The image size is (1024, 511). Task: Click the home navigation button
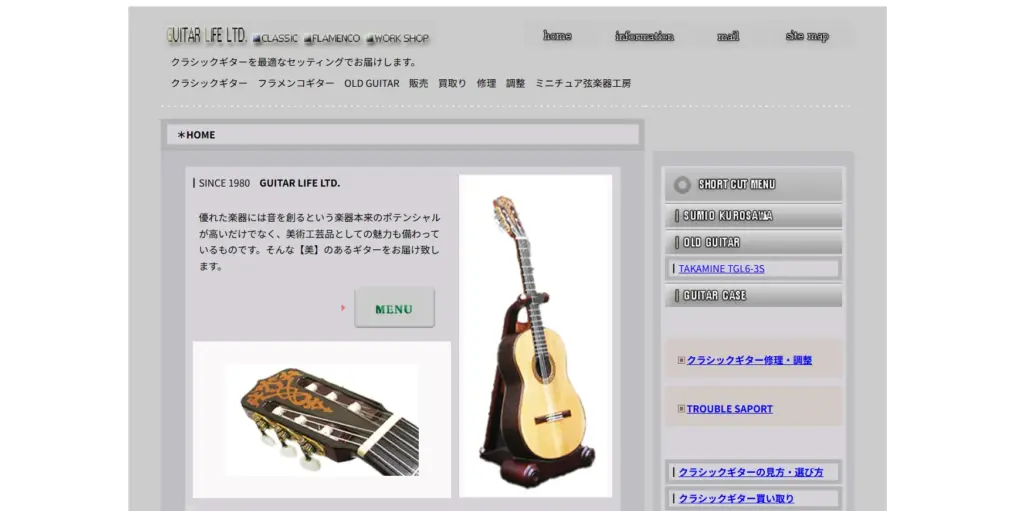pyautogui.click(x=557, y=35)
